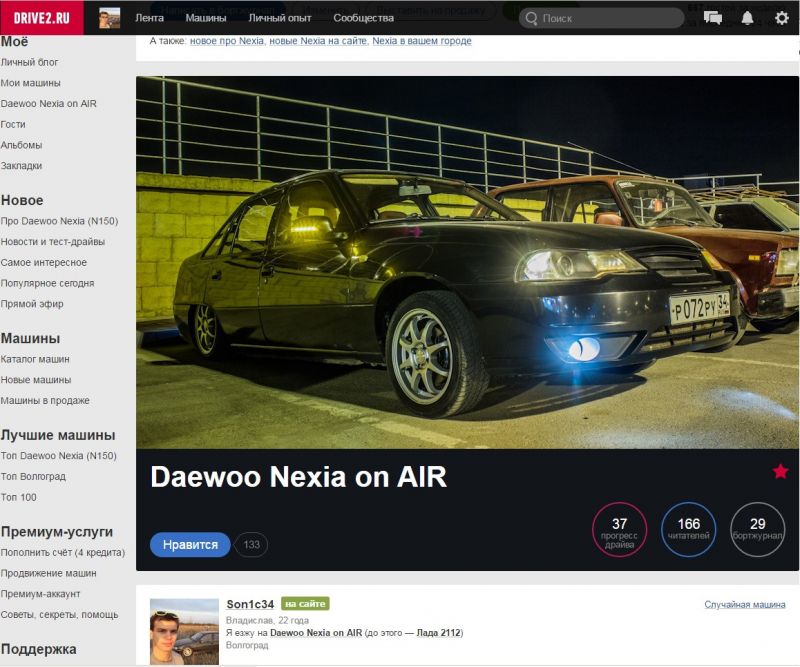This screenshot has height=667, width=800.
Task: Open Новости и тест-драйвы link
Action: pos(53,242)
